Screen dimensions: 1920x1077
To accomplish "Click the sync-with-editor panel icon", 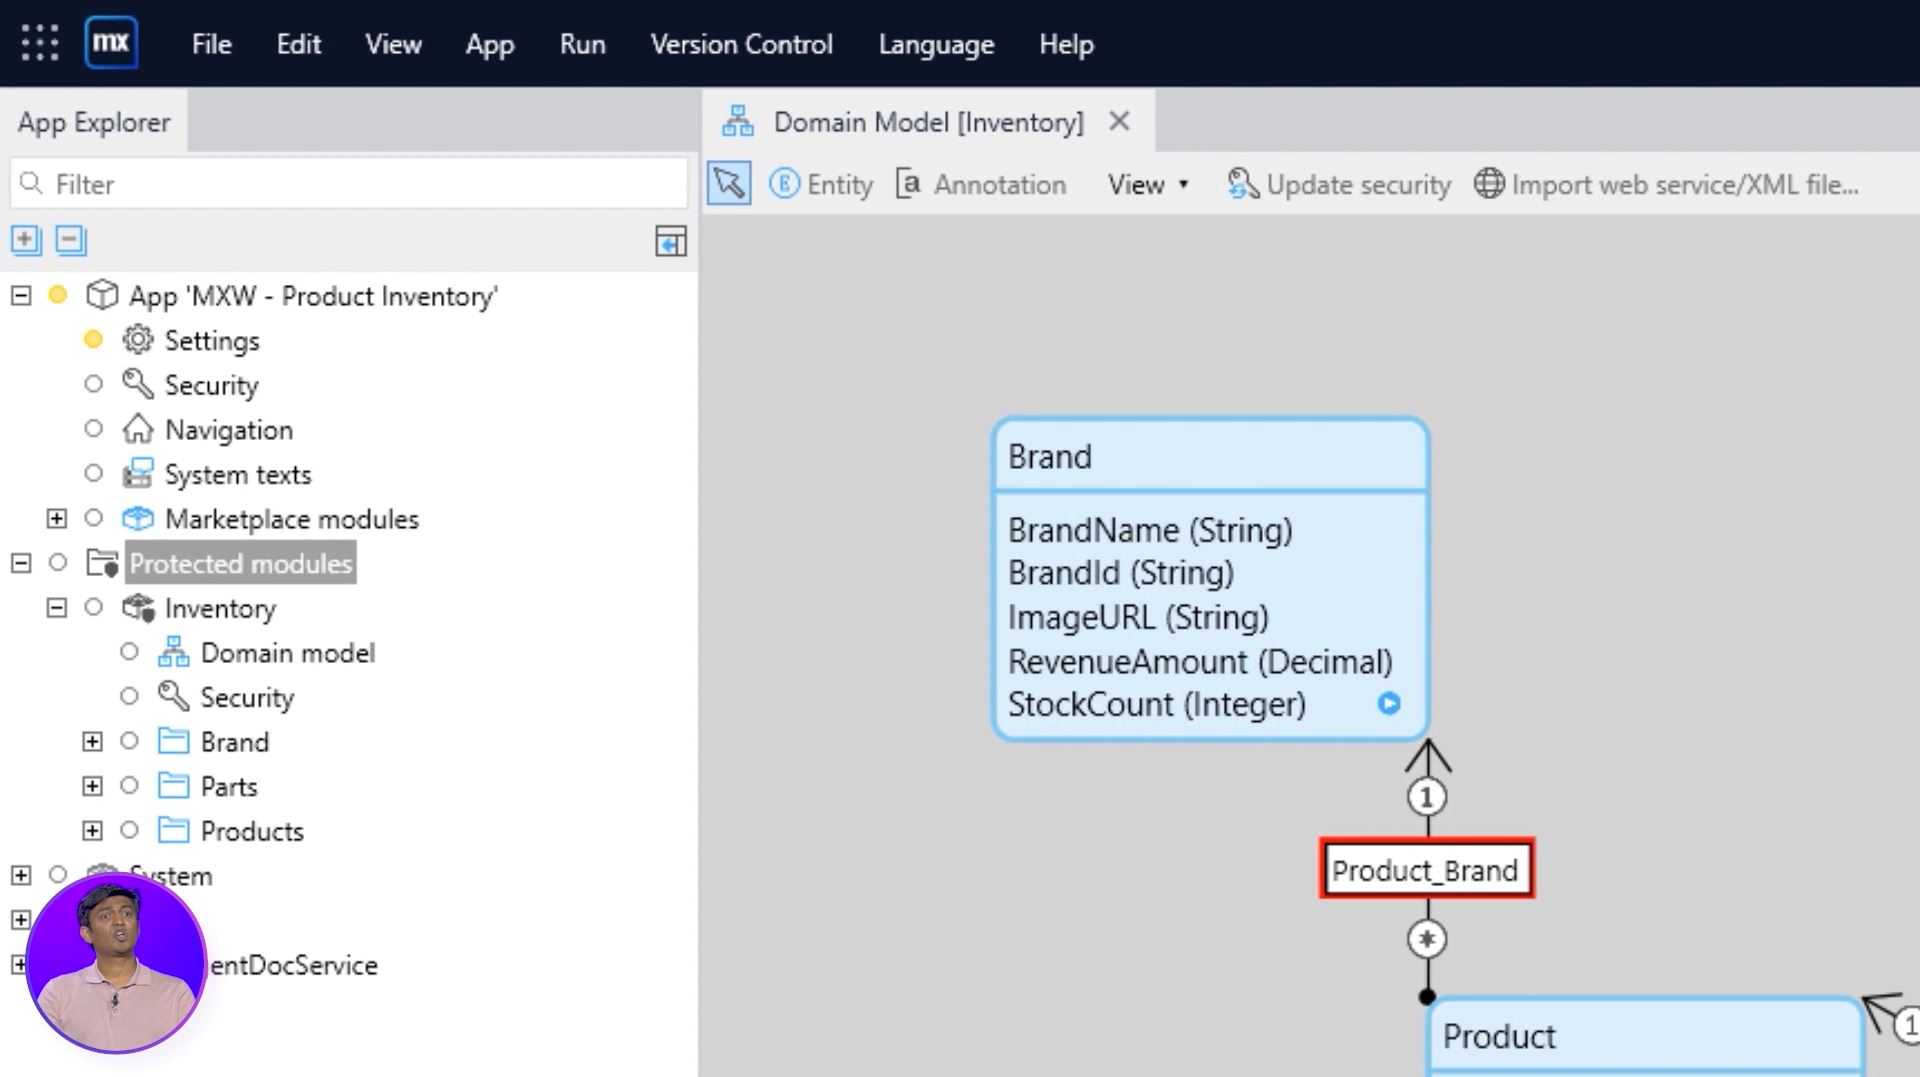I will point(670,241).
